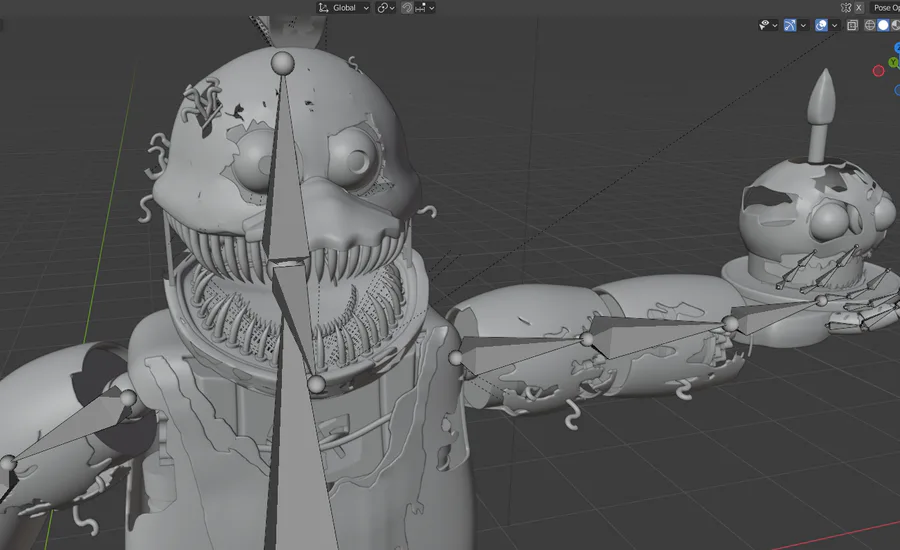Toggle the Show Overlays button
The width and height of the screenshot is (900, 550).
point(821,25)
